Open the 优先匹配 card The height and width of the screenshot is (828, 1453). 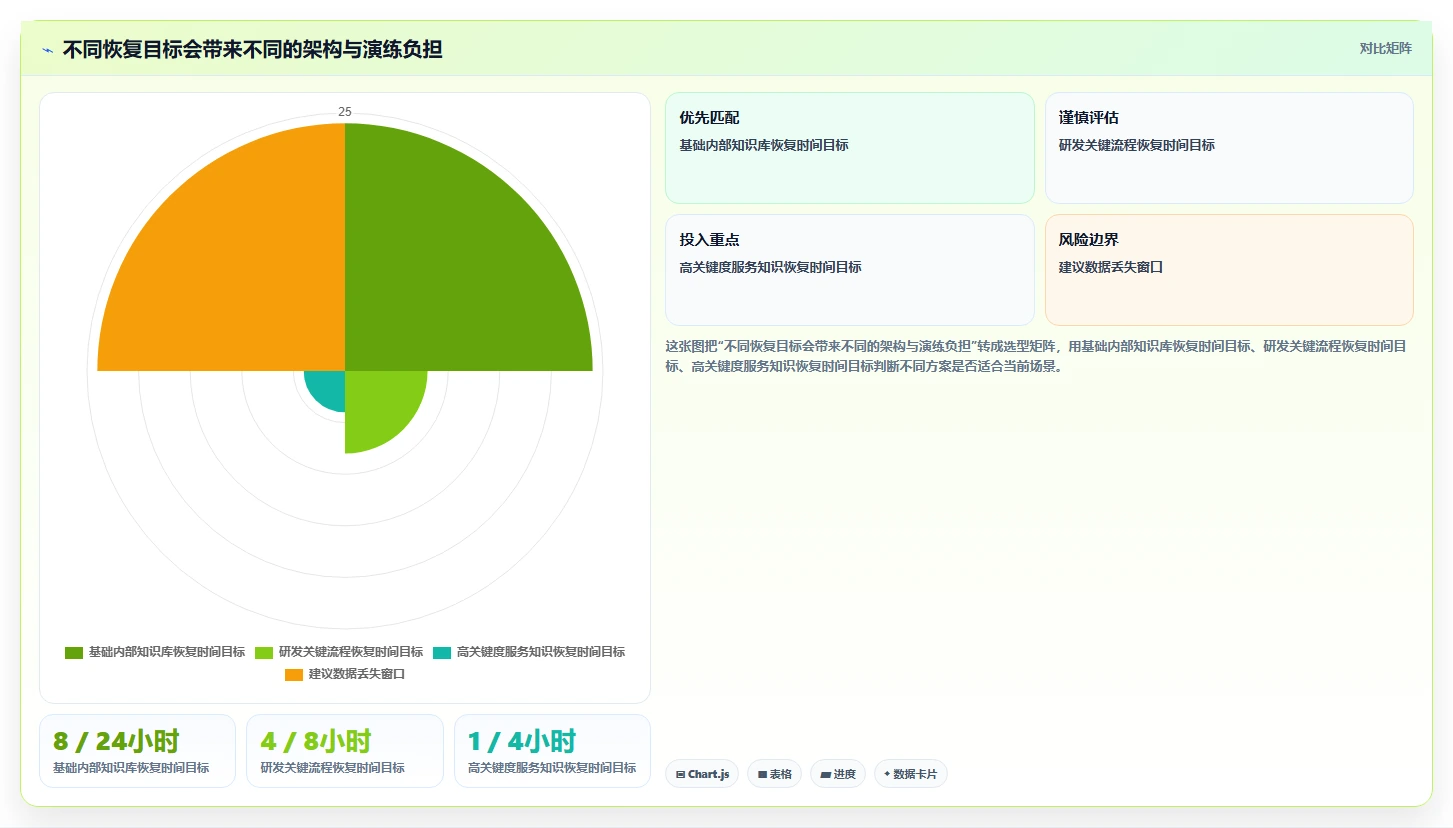pos(850,148)
